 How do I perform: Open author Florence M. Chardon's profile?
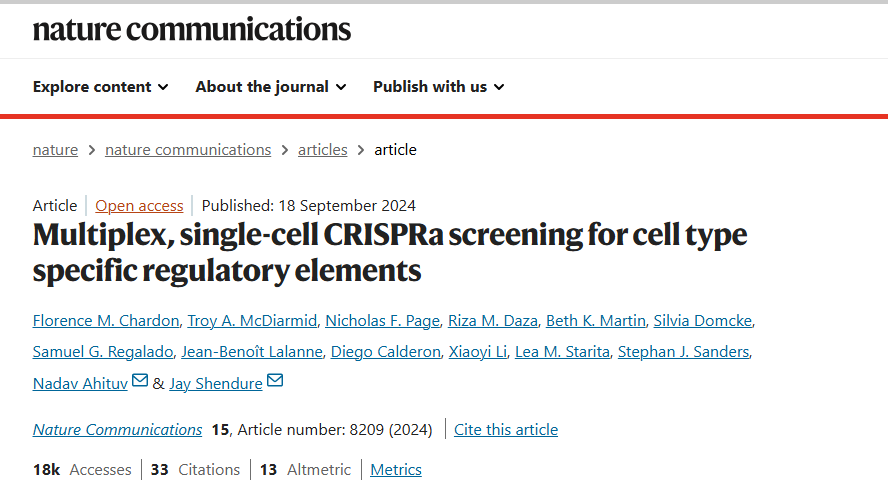click(106, 320)
